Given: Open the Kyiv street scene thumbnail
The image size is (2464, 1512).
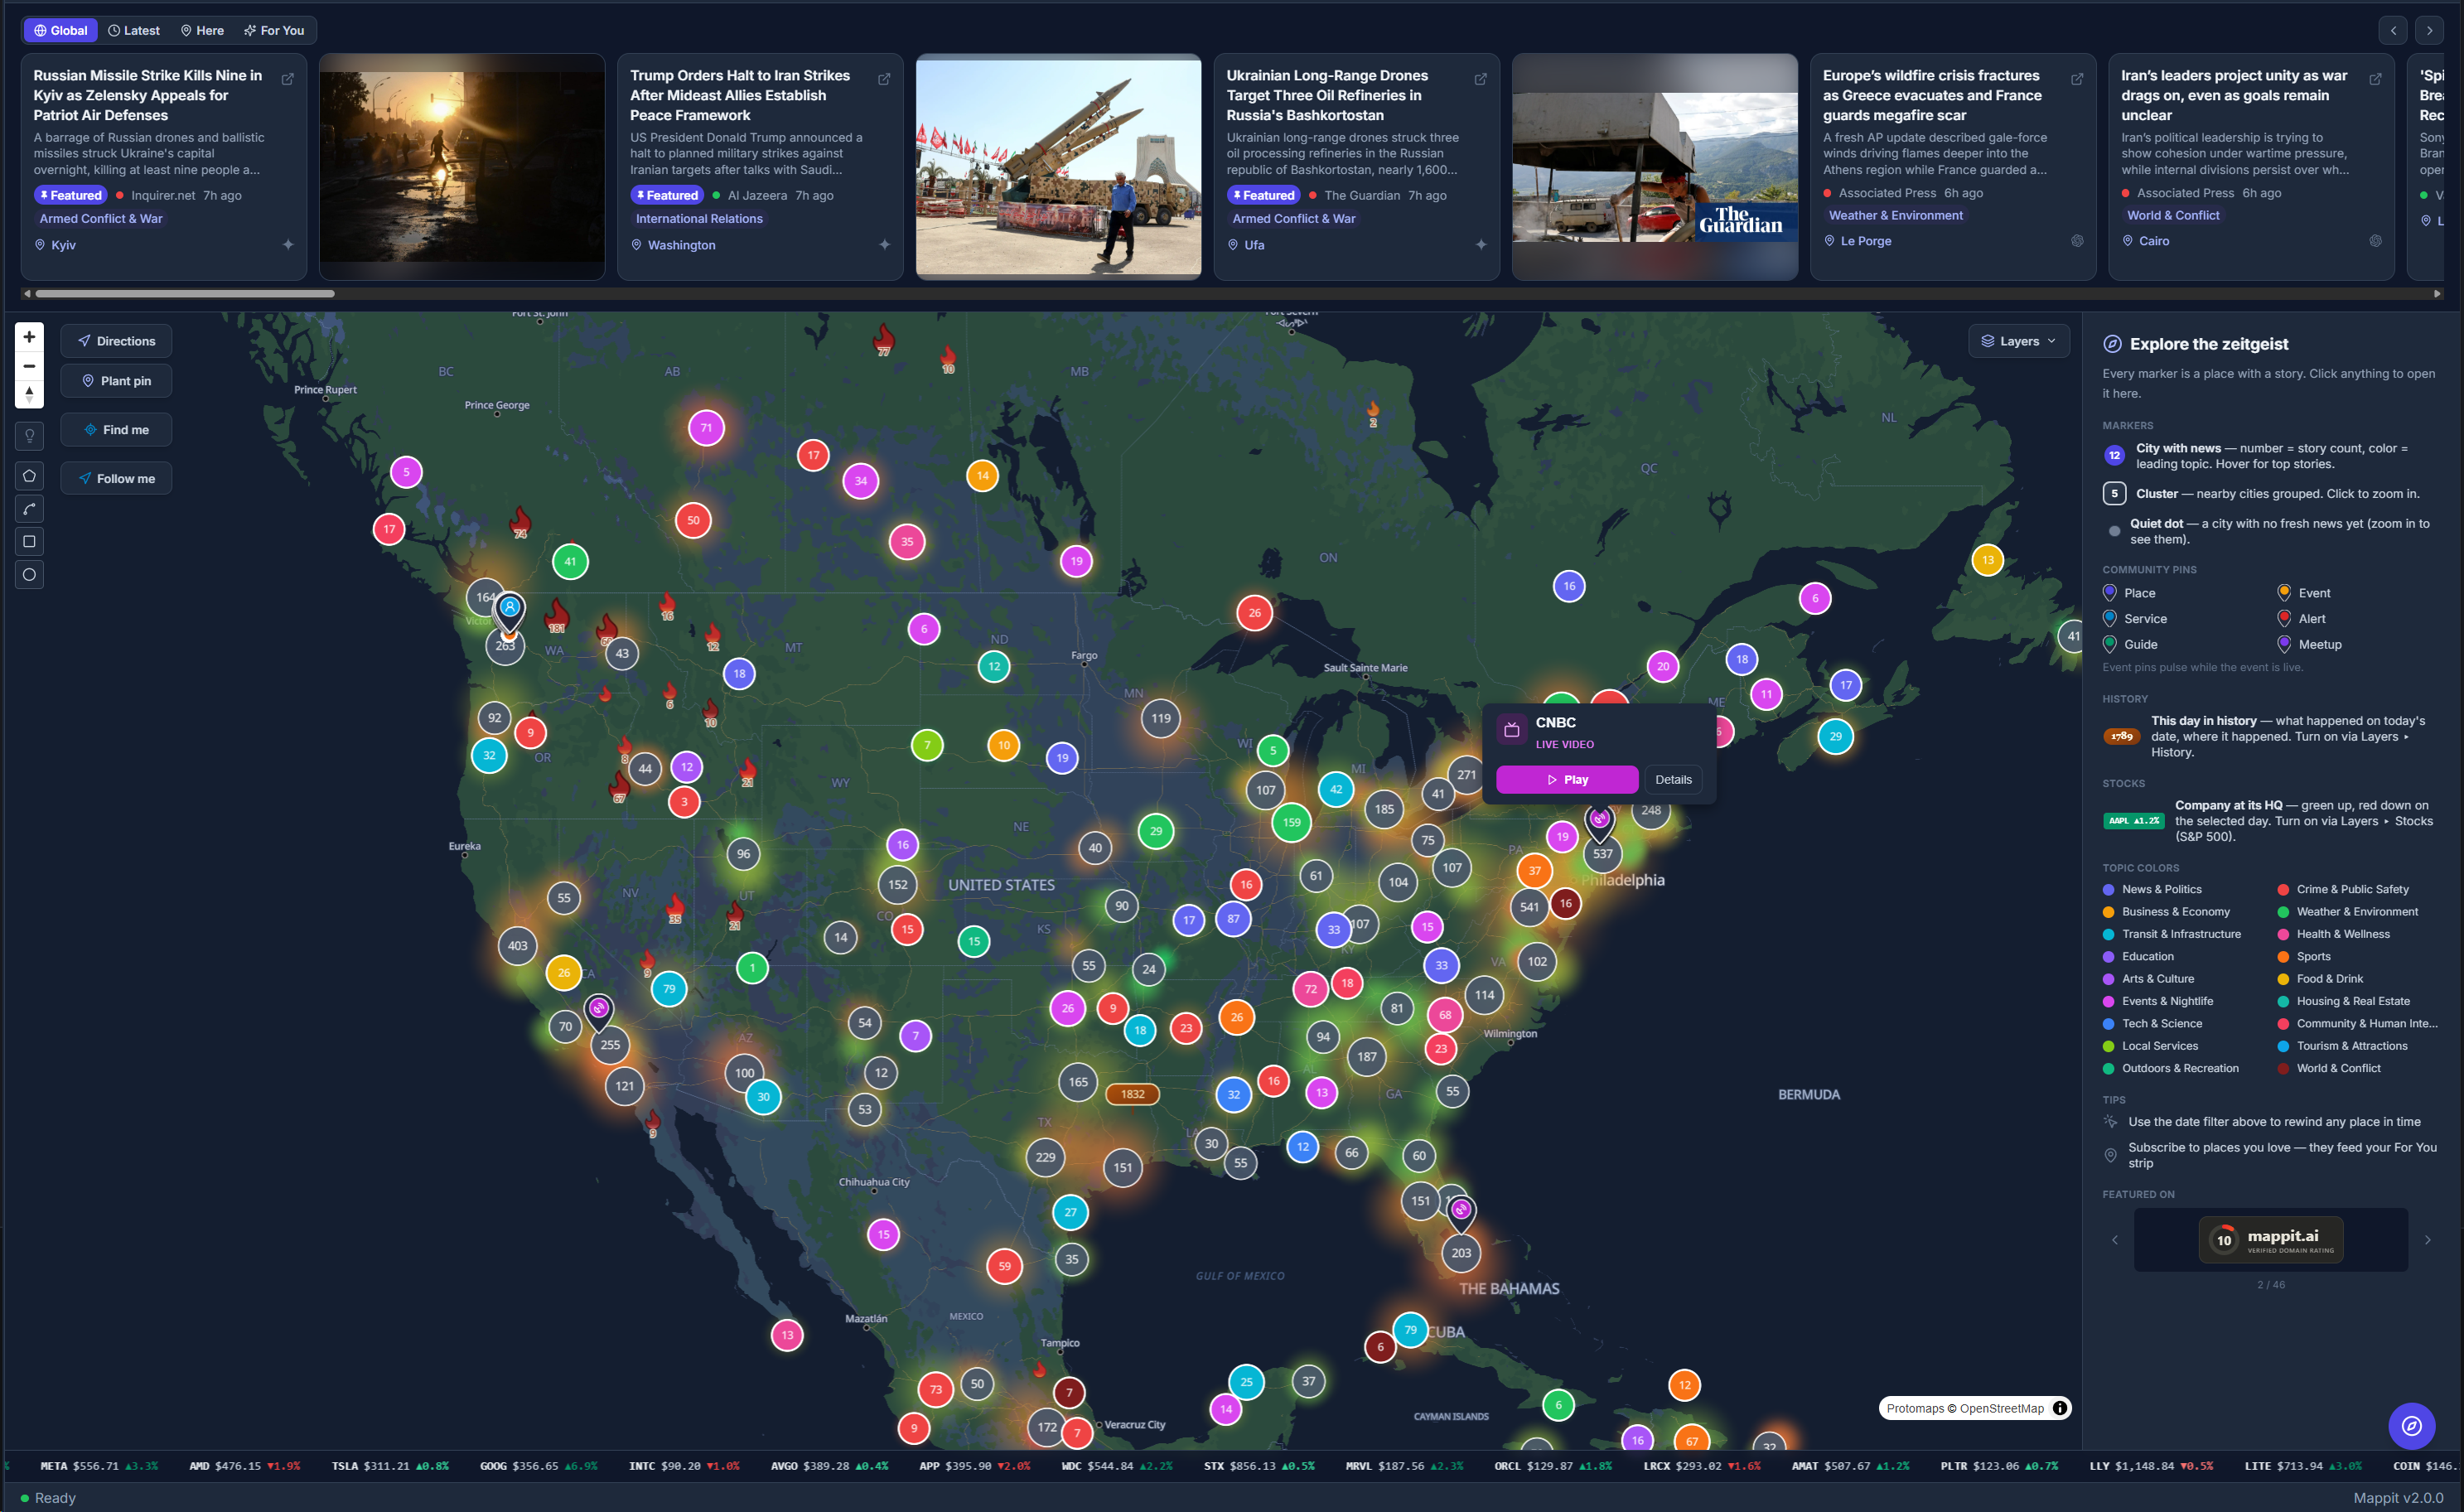Looking at the screenshot, I should pyautogui.click(x=462, y=167).
